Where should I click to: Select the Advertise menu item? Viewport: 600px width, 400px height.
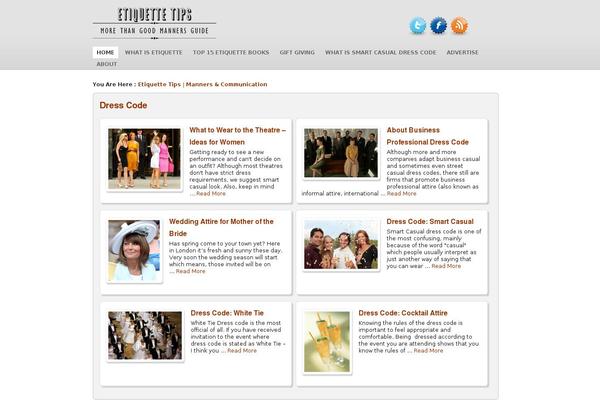tap(462, 52)
